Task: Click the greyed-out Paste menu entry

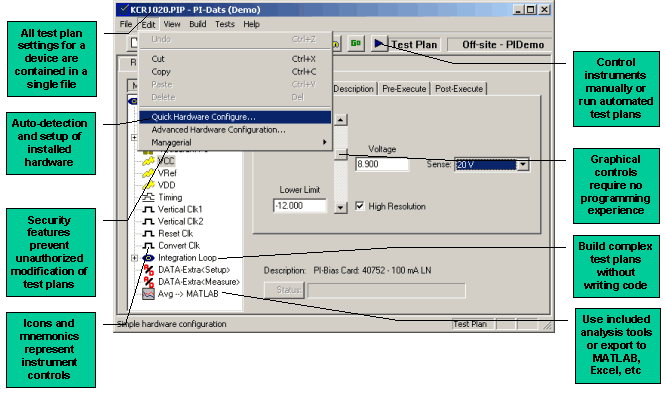Action: click(235, 84)
